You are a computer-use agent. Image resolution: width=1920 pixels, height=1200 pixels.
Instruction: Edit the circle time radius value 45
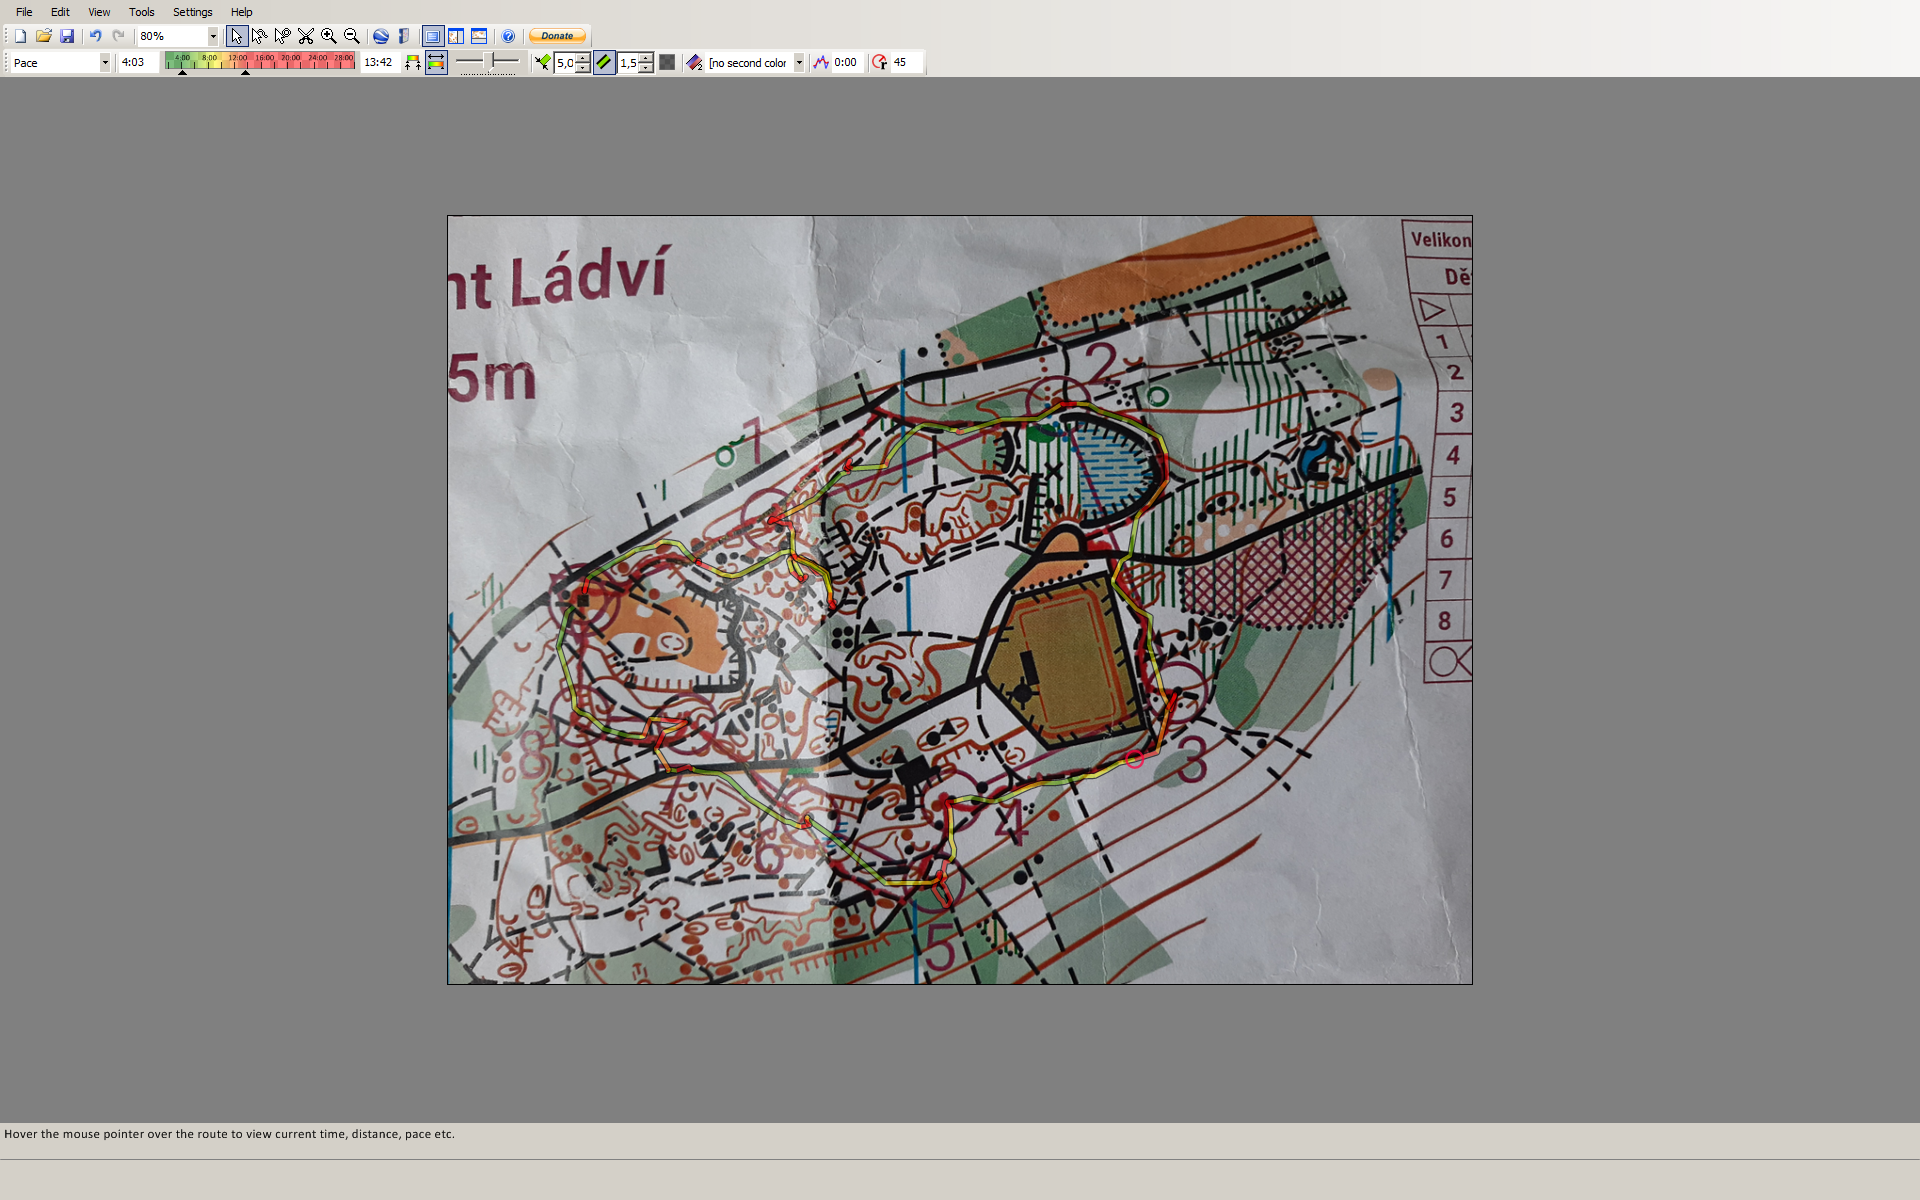point(905,62)
